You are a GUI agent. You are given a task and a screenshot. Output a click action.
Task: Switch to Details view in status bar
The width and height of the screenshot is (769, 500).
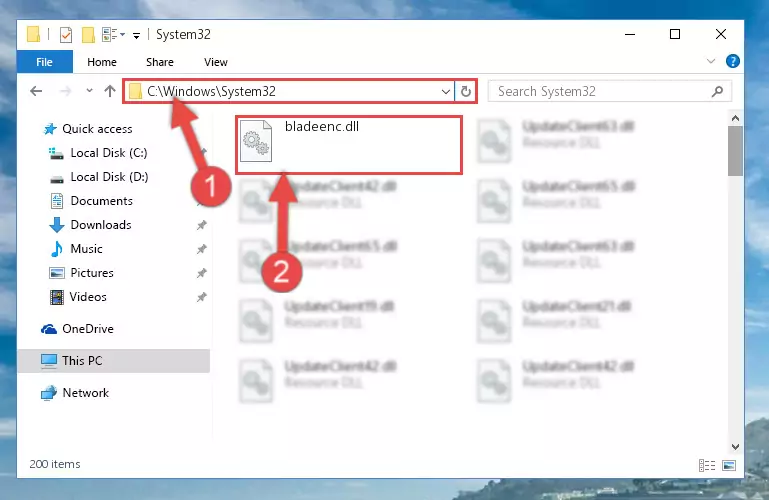[x=707, y=465]
